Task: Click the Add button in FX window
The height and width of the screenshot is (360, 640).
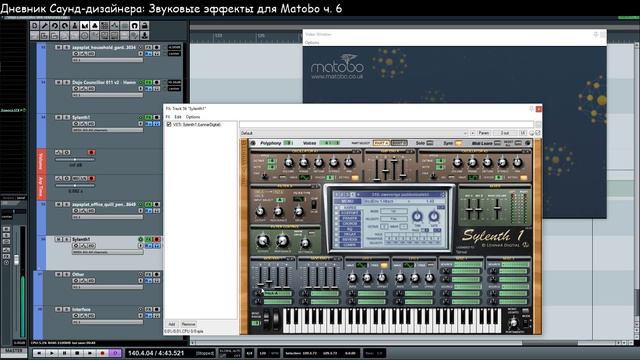Action: pos(172,324)
